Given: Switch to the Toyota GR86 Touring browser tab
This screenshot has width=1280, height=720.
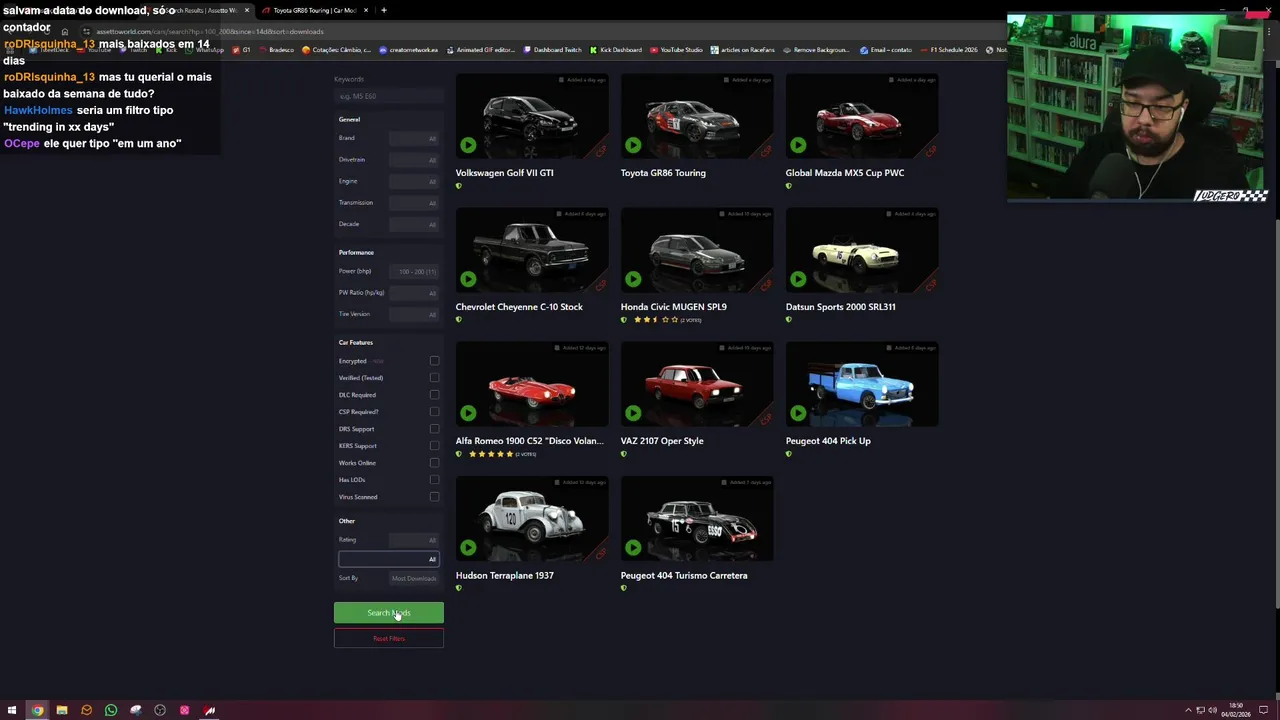Looking at the screenshot, I should click(x=313, y=10).
